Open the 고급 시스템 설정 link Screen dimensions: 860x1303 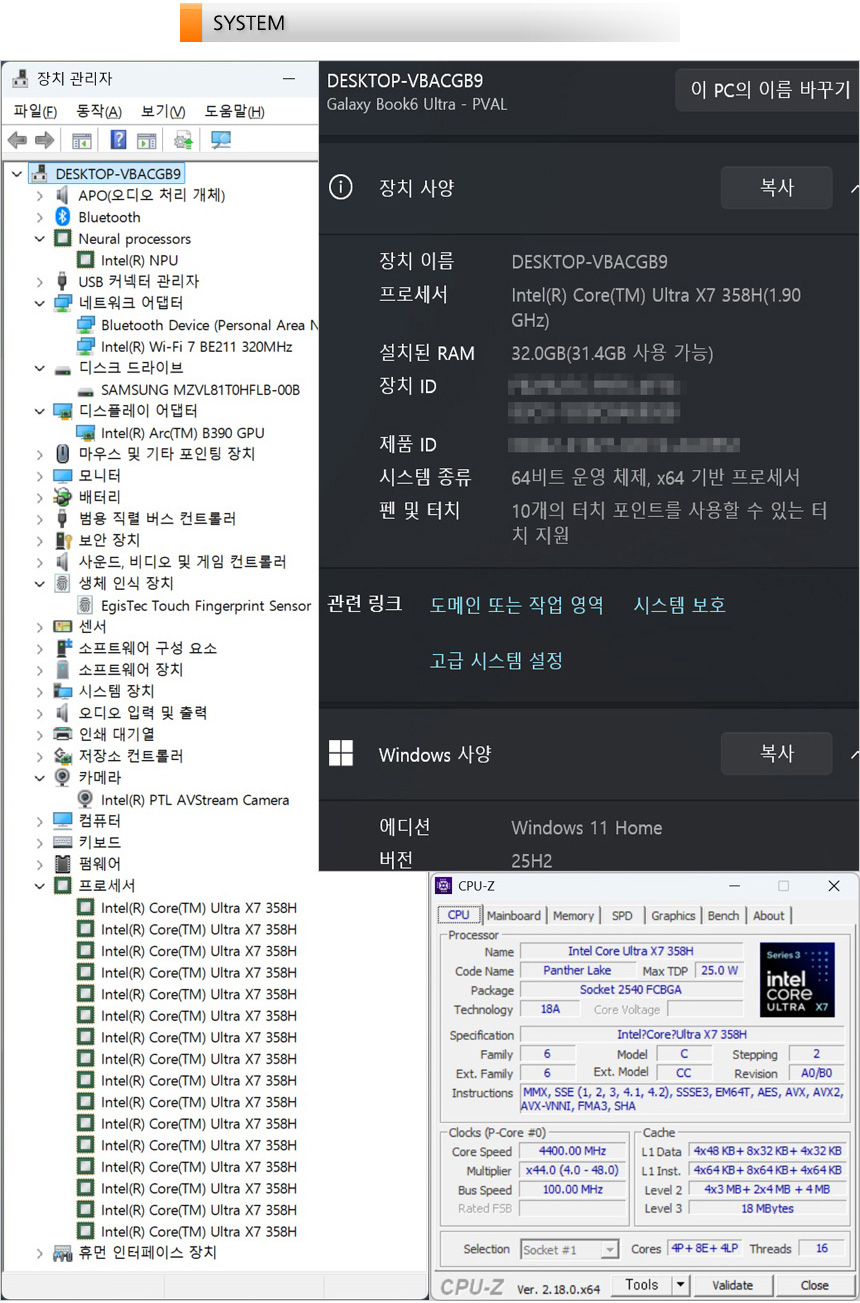(497, 661)
